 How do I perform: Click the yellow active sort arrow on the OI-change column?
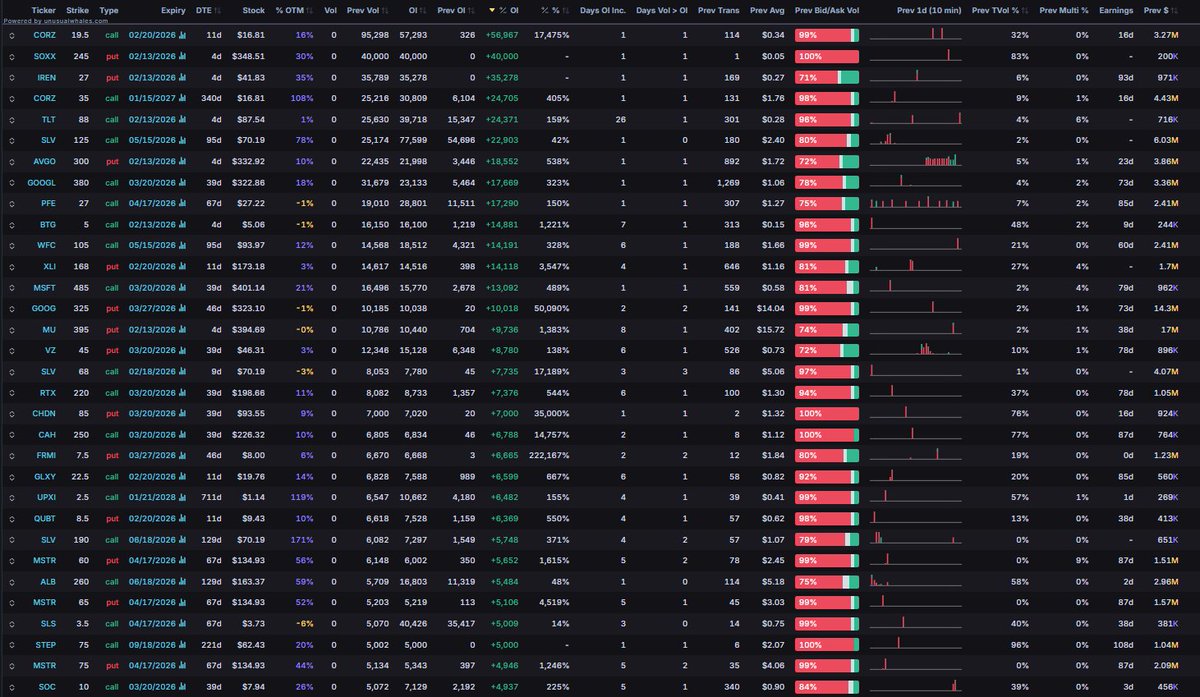[493, 10]
